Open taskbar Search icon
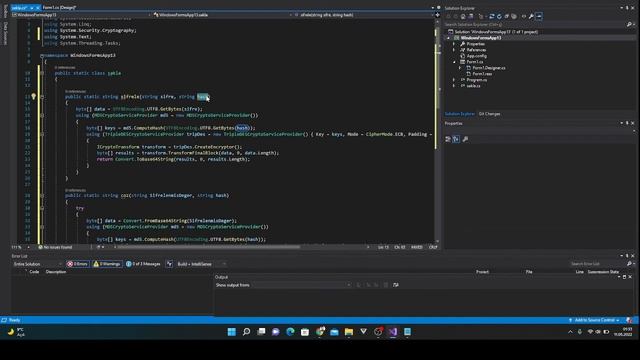Image resolution: width=640 pixels, height=360 pixels. point(247,332)
